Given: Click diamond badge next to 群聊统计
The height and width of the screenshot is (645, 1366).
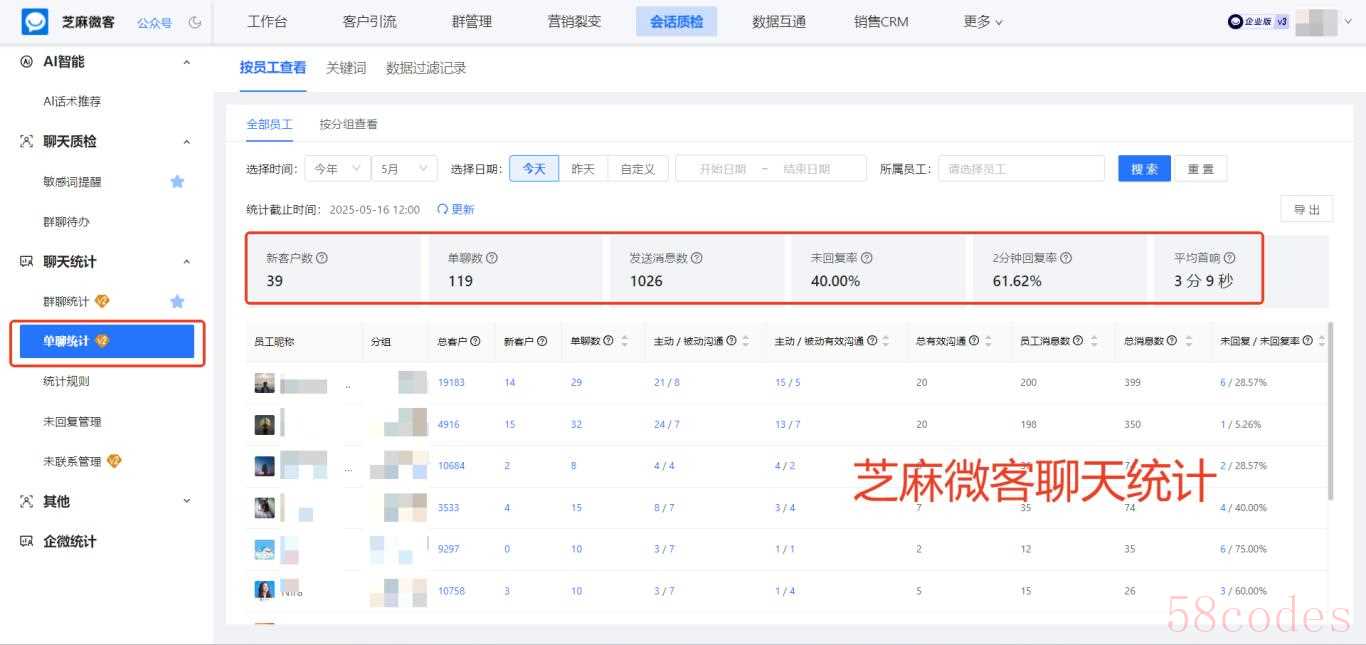Looking at the screenshot, I should [102, 301].
